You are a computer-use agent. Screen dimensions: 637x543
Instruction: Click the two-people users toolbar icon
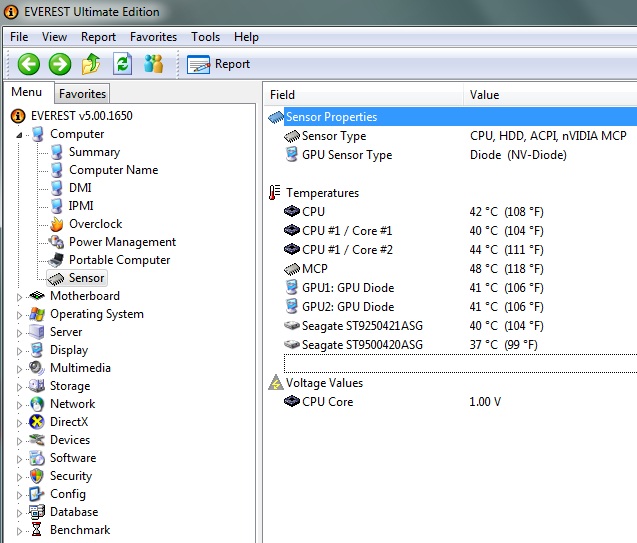154,64
